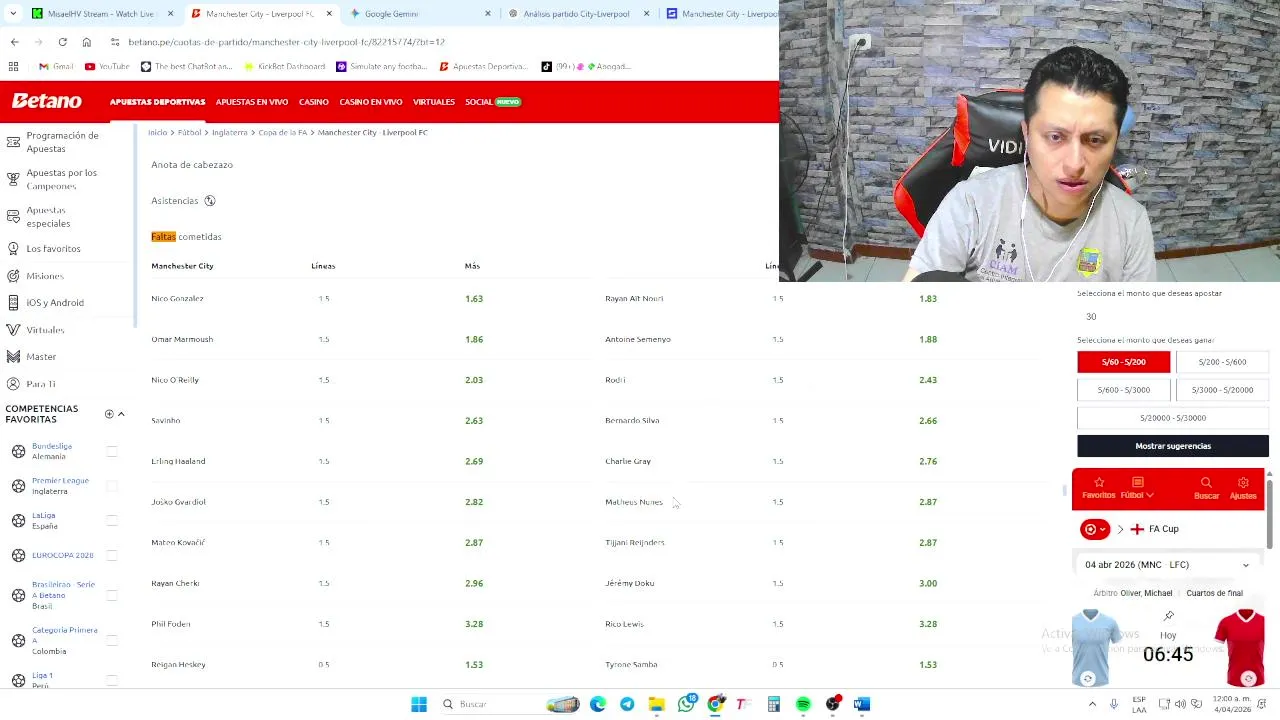Tick the LaLiga España checkbox

click(x=112, y=521)
